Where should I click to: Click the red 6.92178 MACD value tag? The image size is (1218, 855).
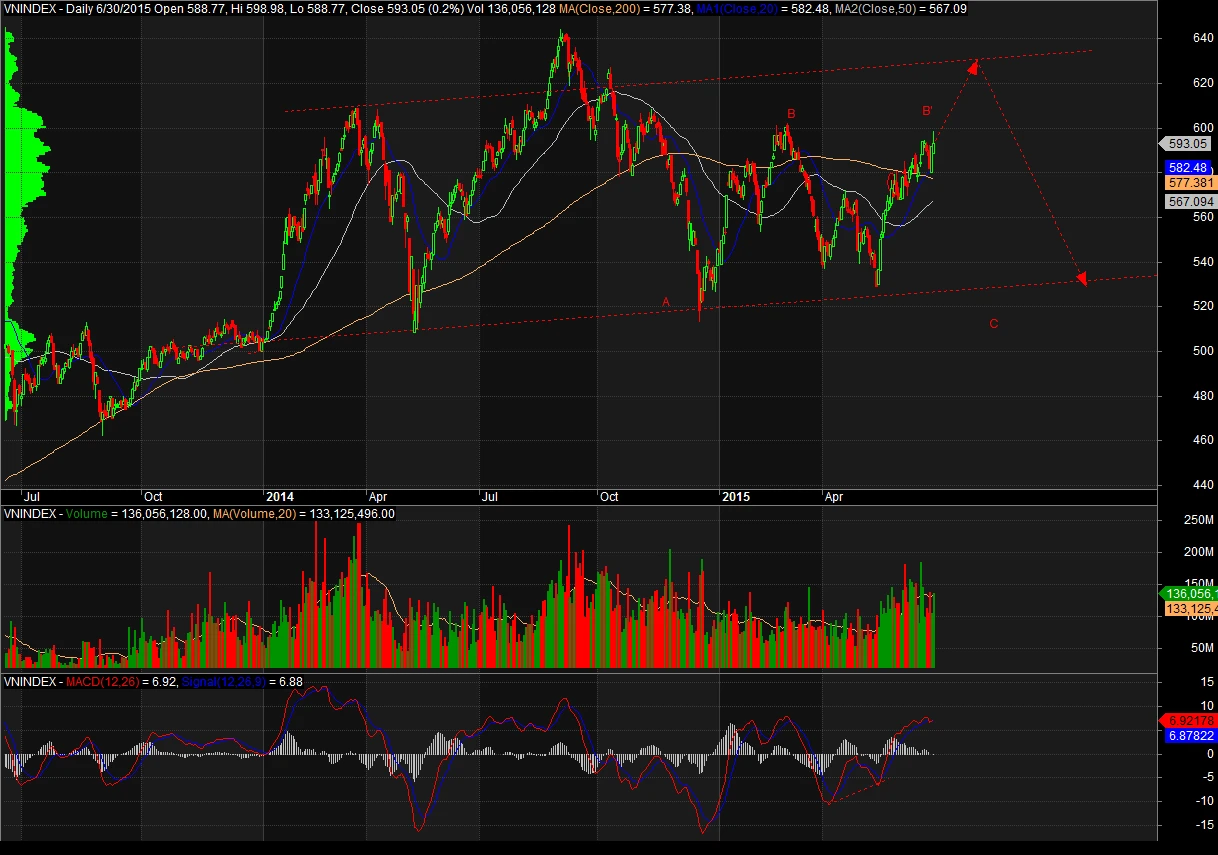coord(1187,720)
